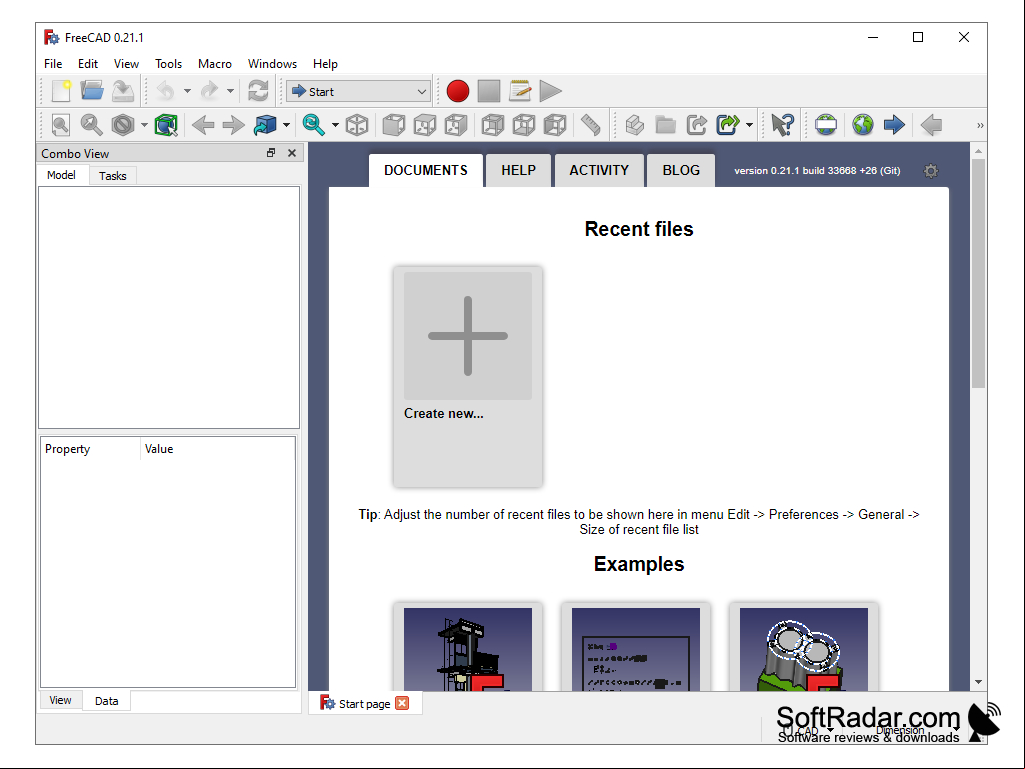The width and height of the screenshot is (1025, 769).
Task: Close the Start page tab
Action: click(x=402, y=703)
